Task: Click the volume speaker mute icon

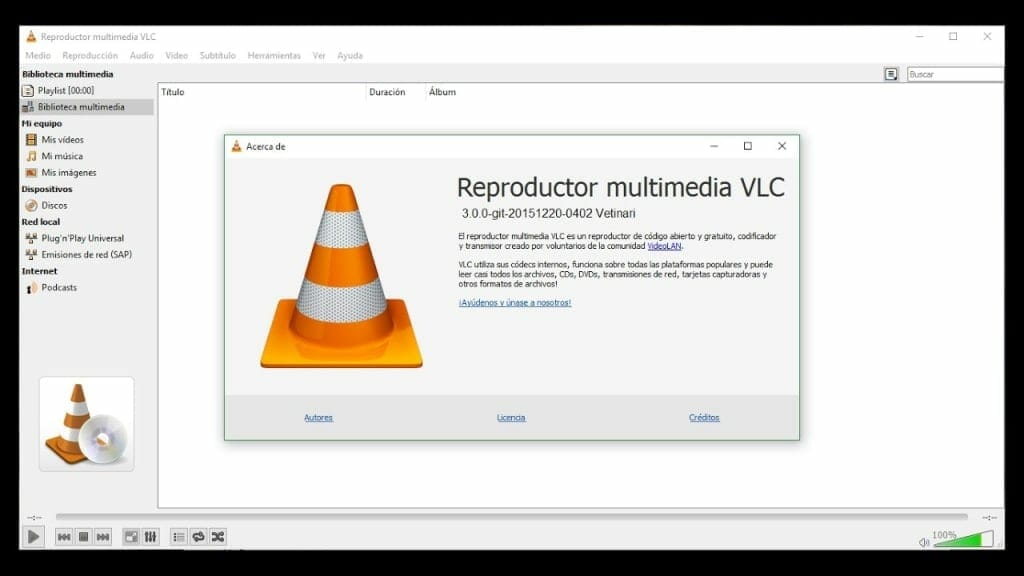Action: coord(924,542)
